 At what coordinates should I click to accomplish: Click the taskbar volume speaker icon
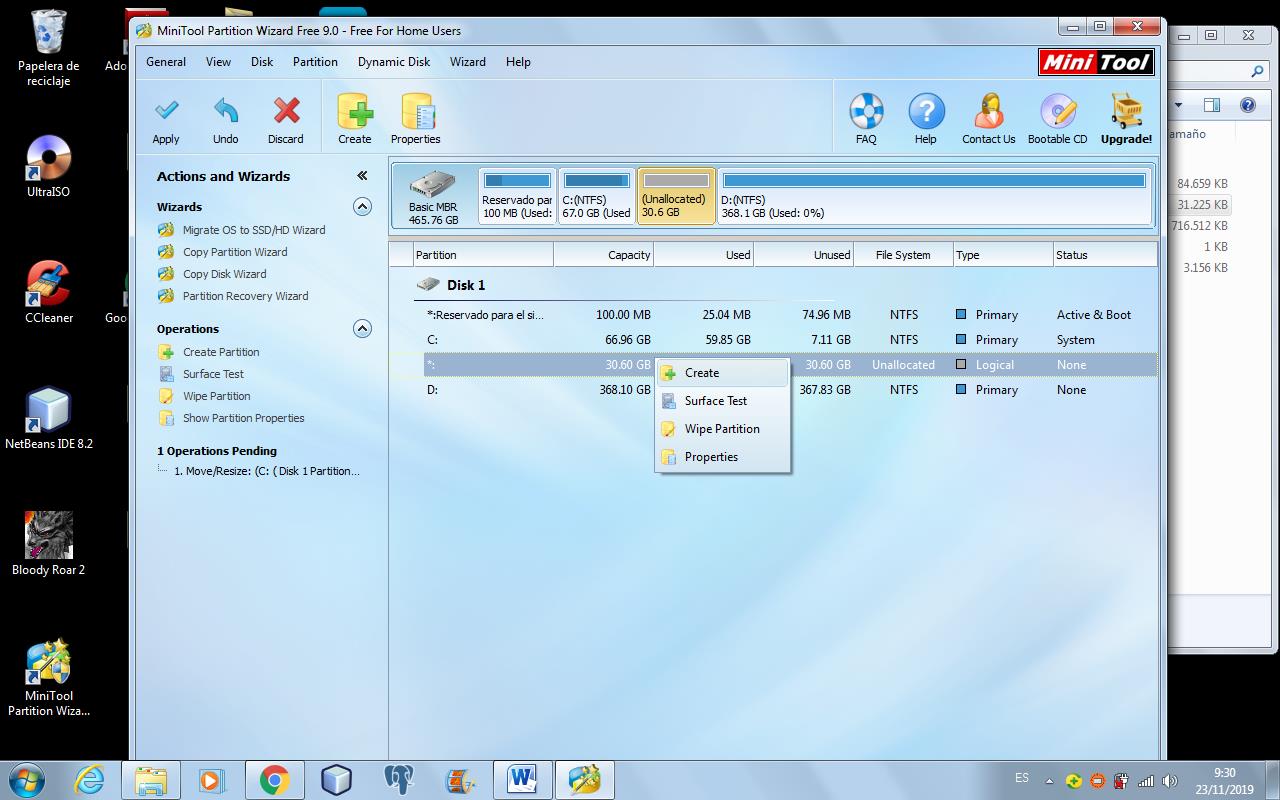1169,781
